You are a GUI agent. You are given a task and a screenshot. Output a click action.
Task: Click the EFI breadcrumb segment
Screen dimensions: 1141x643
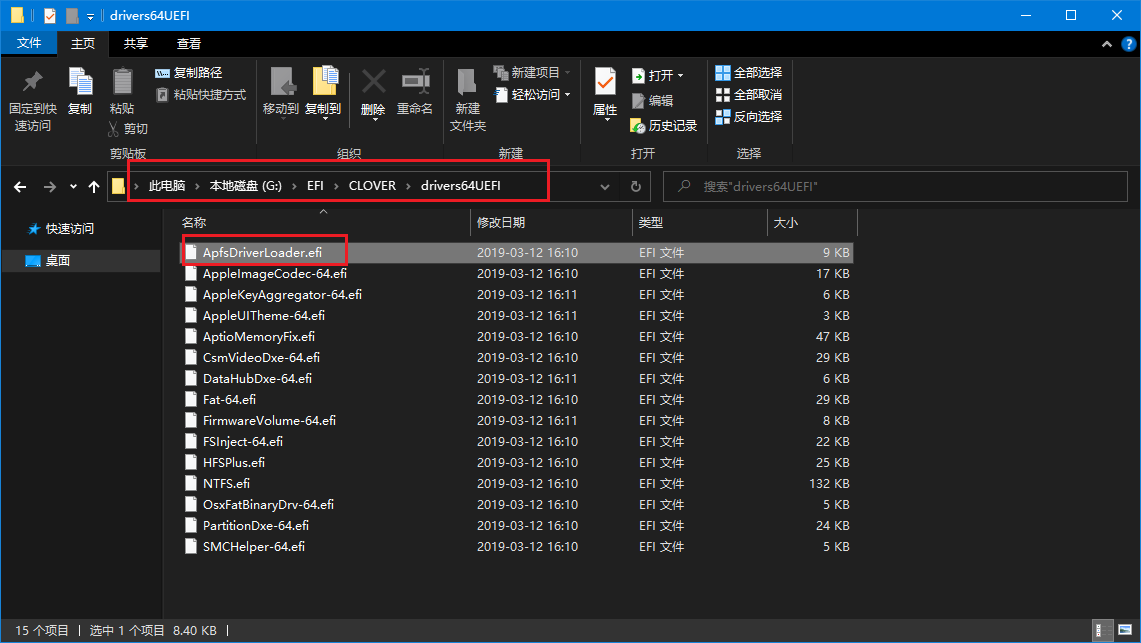[x=315, y=186]
